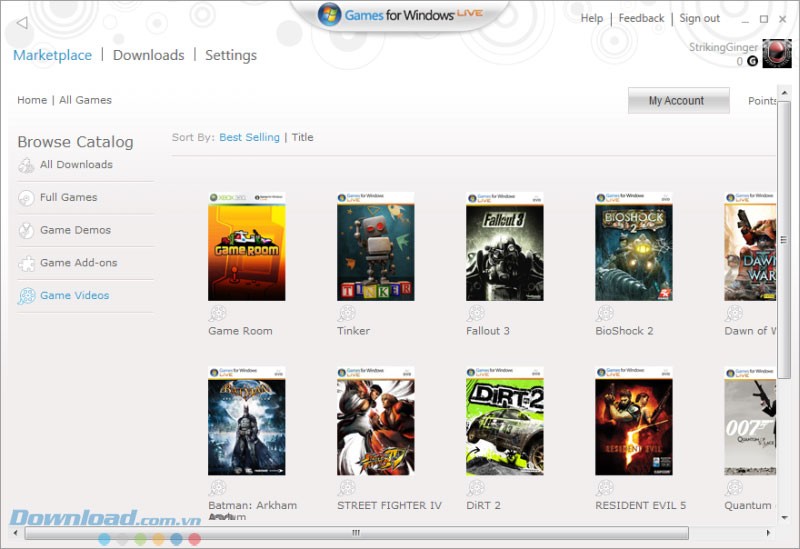Screen dimensions: 800x549
Task: Click the Game Room title text
Action: tap(240, 331)
